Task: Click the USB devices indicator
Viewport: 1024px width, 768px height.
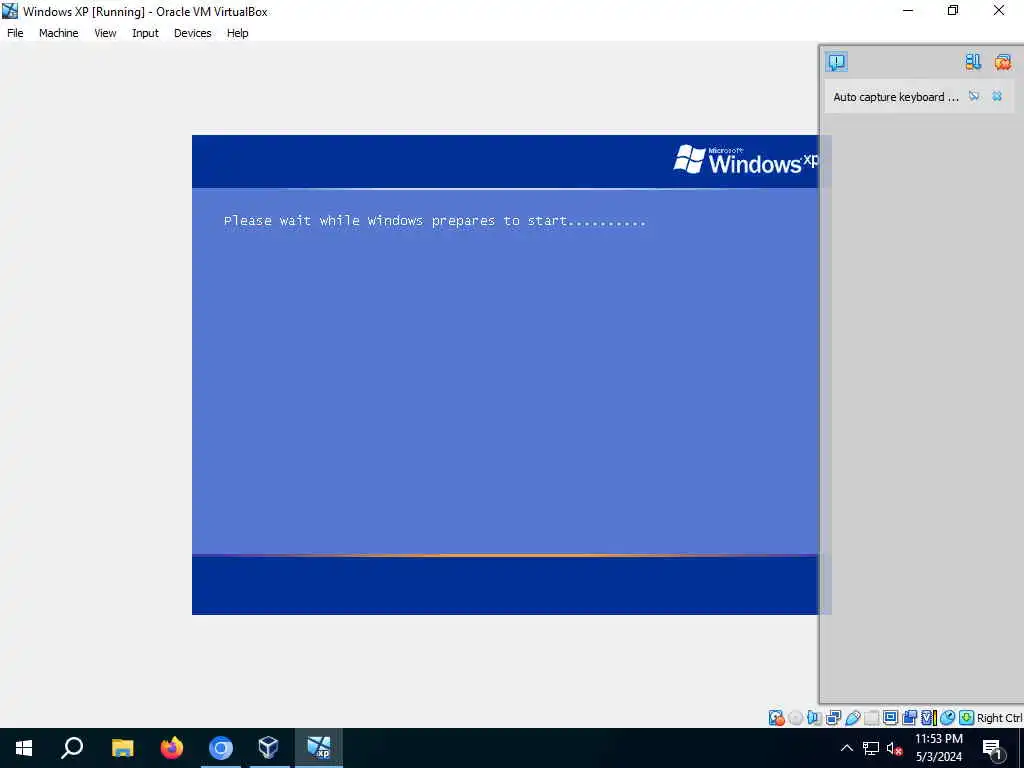Action: coord(852,718)
